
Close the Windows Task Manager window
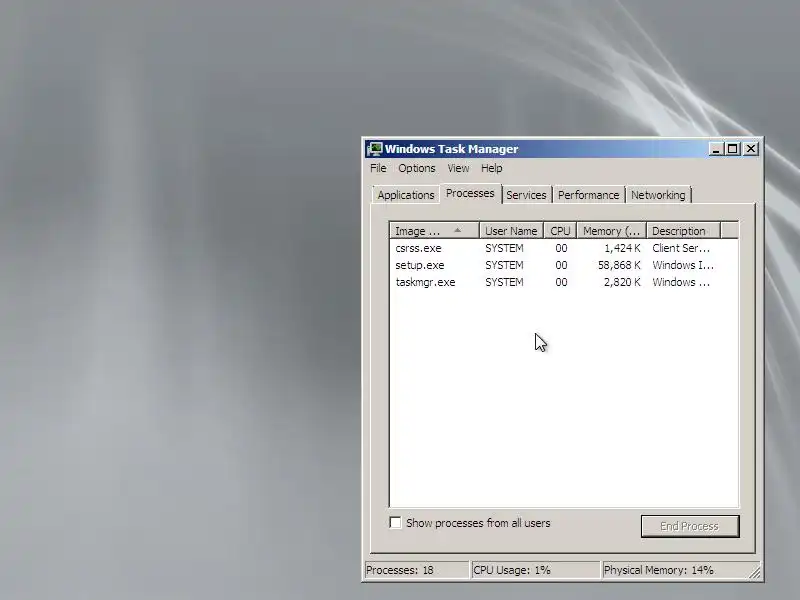pos(751,149)
